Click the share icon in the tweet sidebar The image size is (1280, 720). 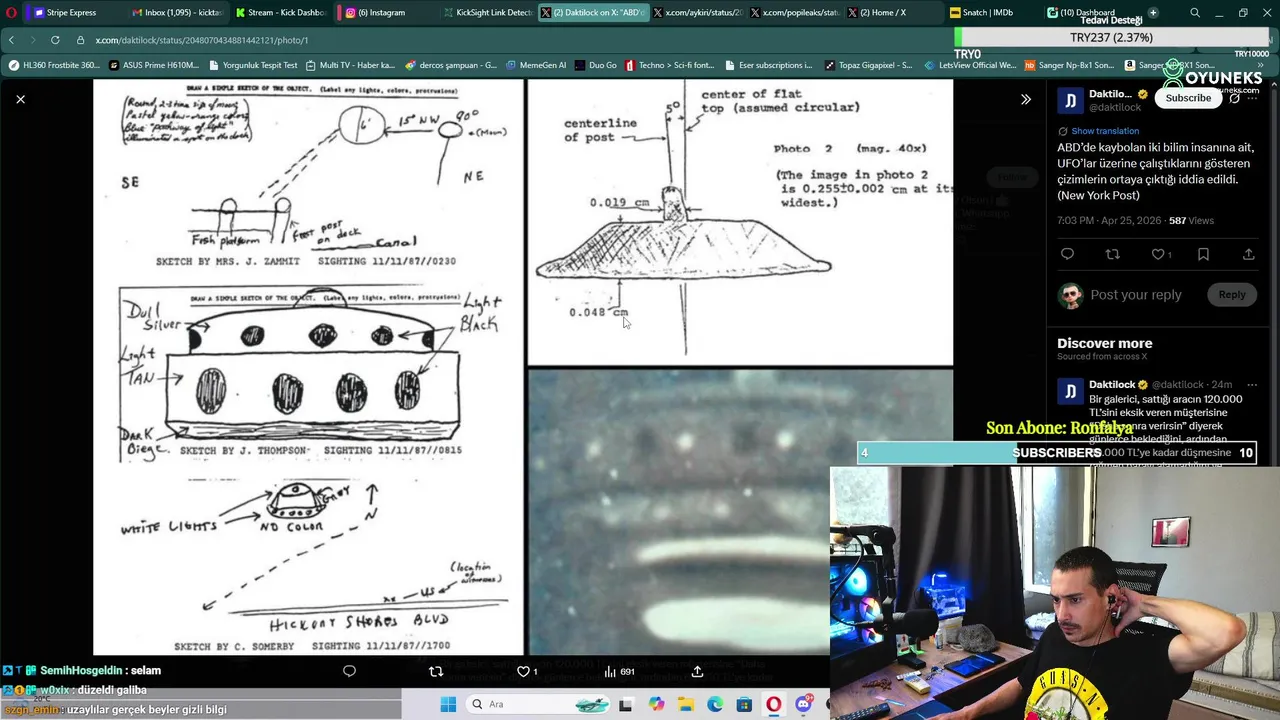[x=1248, y=254]
